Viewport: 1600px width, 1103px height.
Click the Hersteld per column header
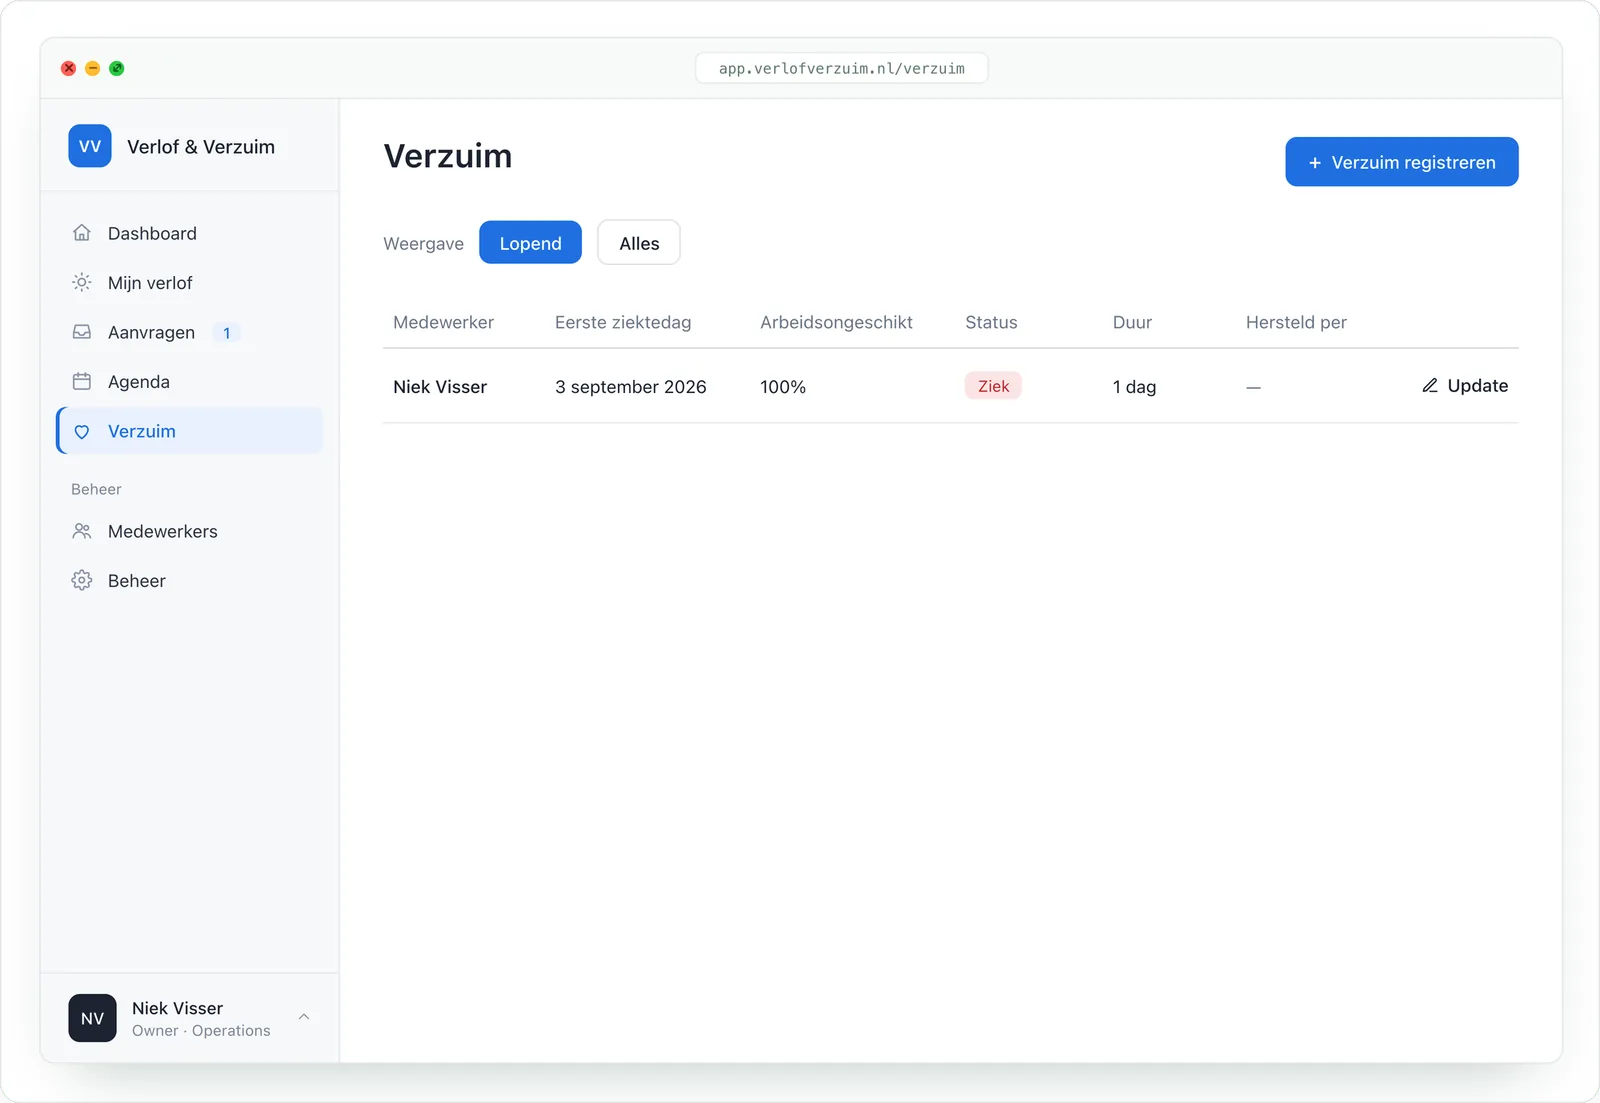(1296, 322)
